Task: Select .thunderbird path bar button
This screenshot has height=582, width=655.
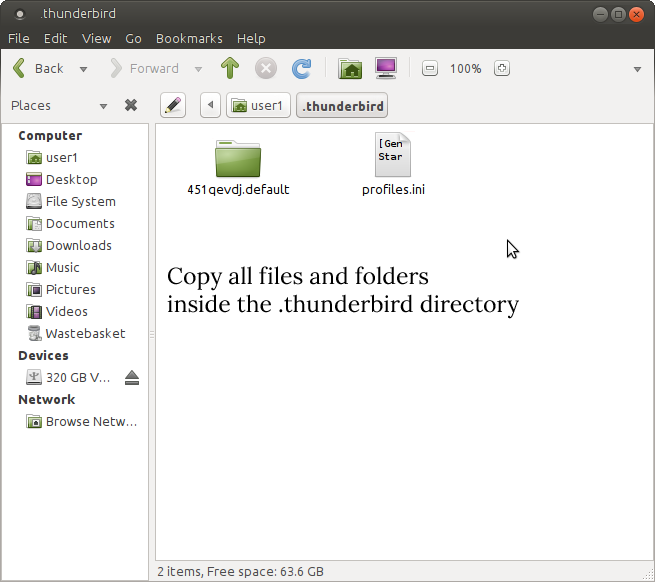Action: coord(342,106)
